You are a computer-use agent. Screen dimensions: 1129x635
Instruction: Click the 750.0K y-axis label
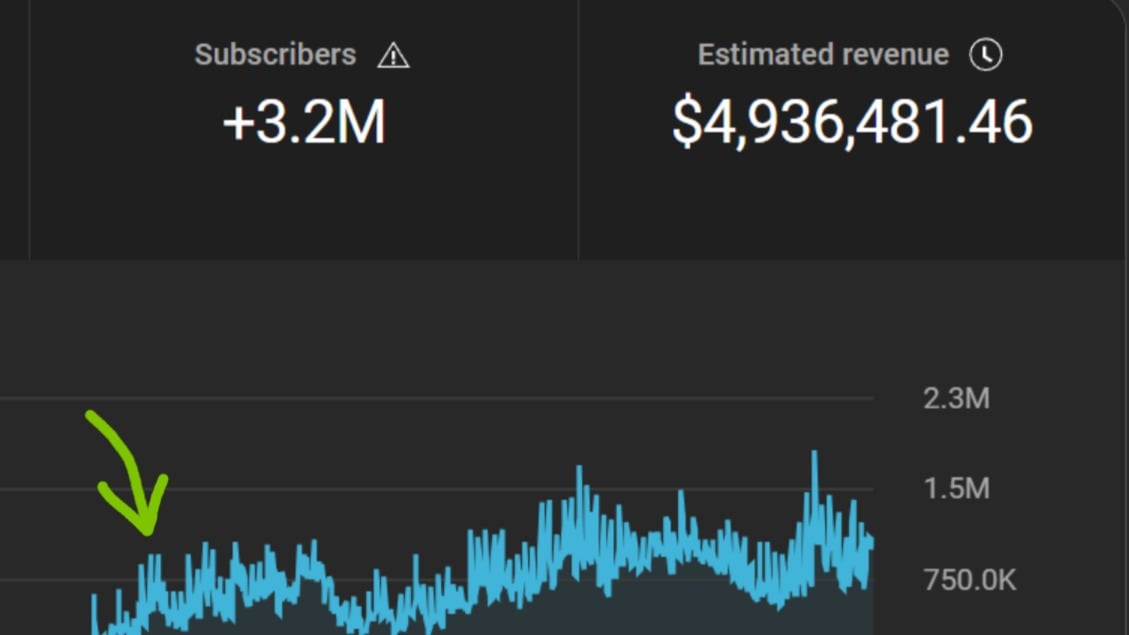[968, 580]
